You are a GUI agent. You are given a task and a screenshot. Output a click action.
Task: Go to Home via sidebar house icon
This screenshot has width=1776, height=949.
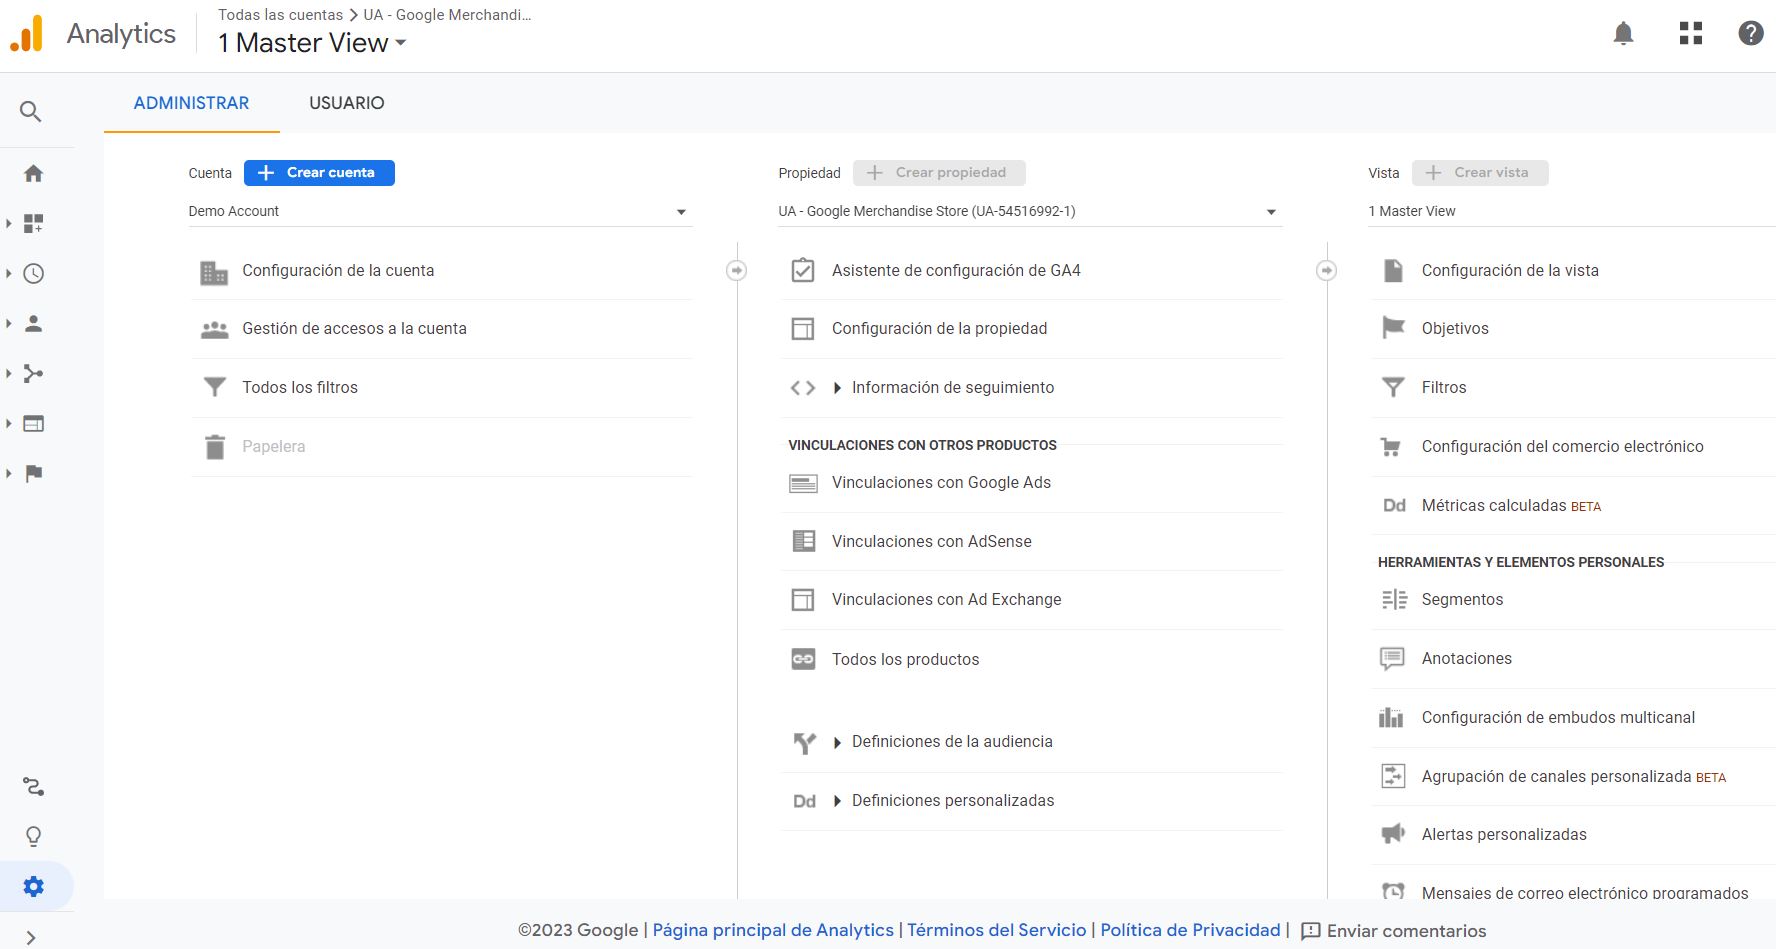(33, 174)
